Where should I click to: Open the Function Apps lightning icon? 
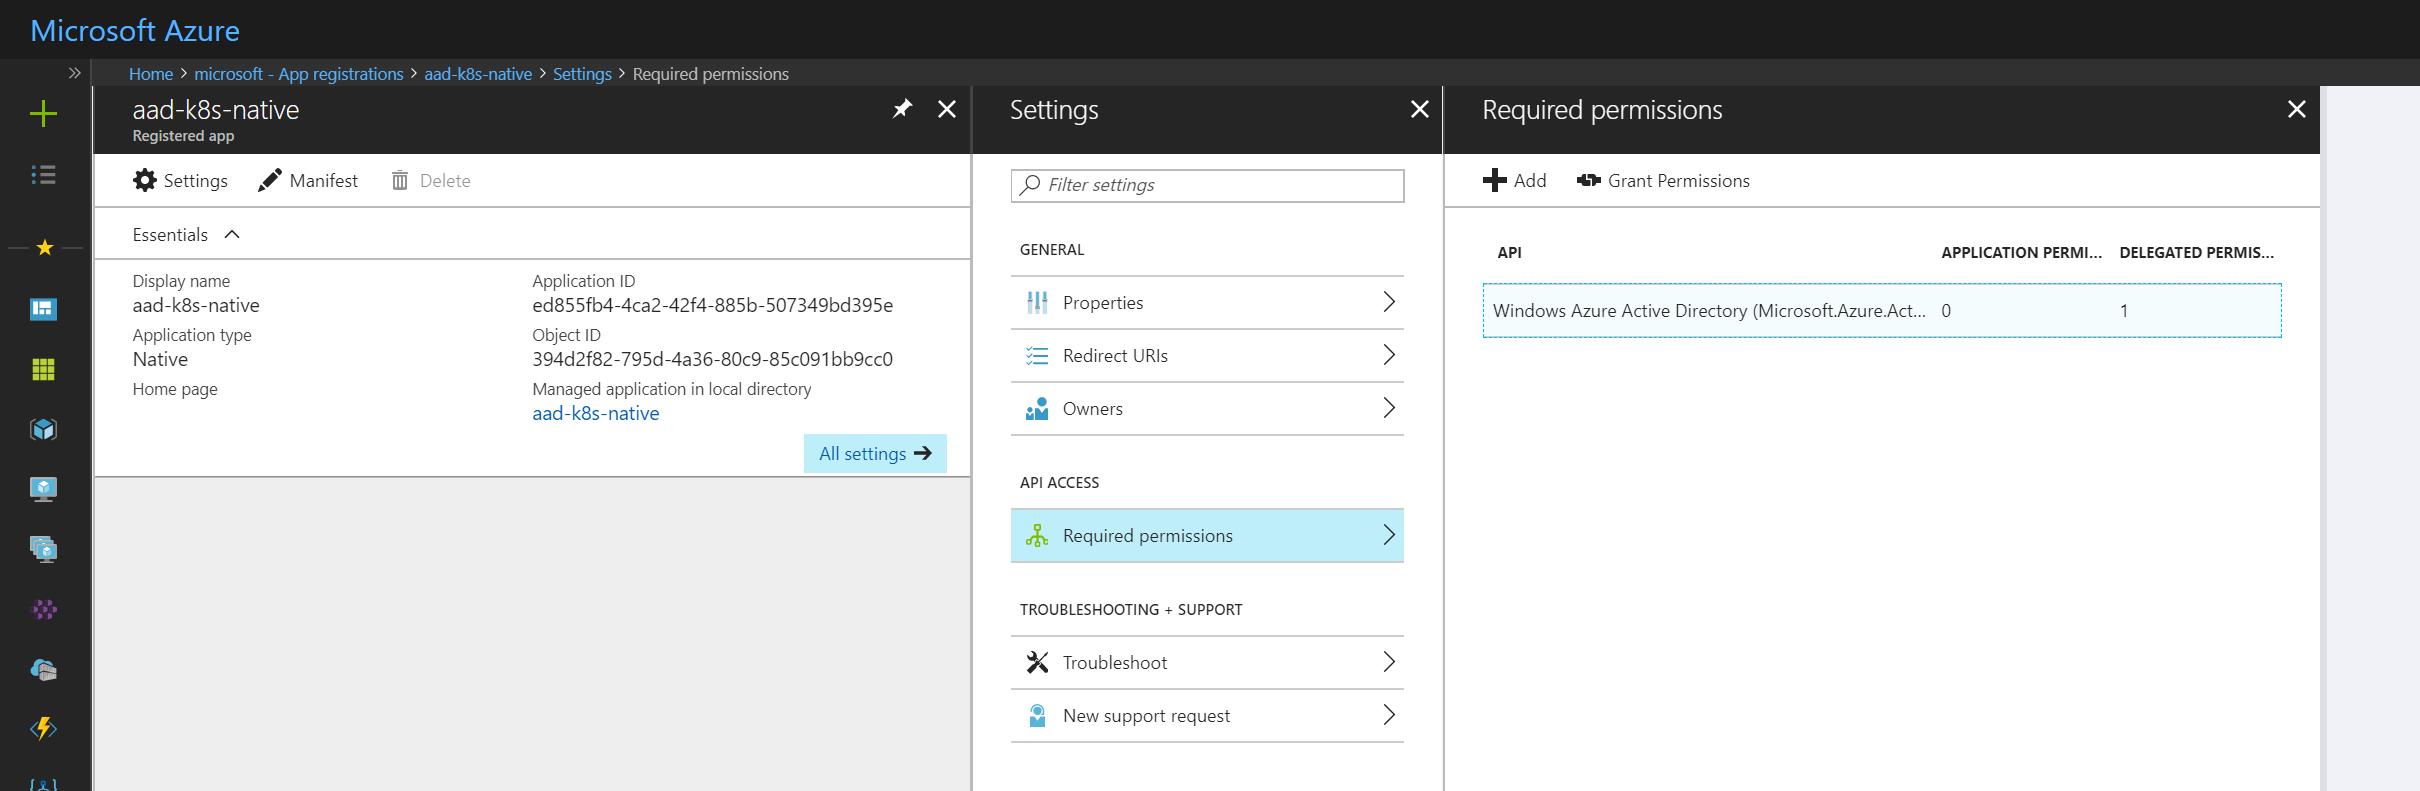tap(43, 728)
